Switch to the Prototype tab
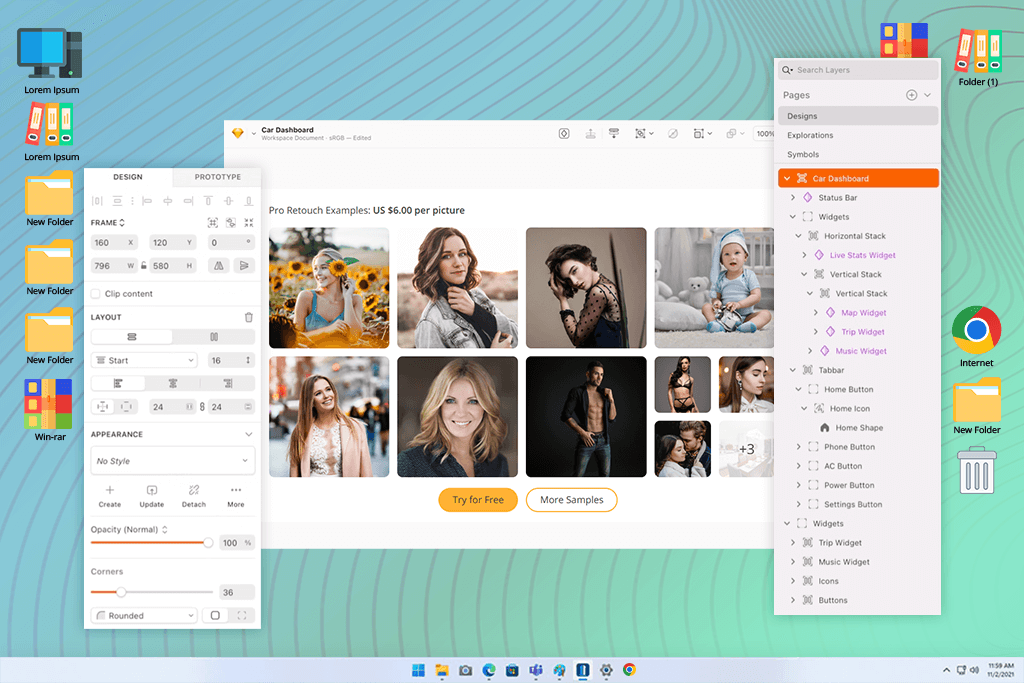 coord(217,177)
